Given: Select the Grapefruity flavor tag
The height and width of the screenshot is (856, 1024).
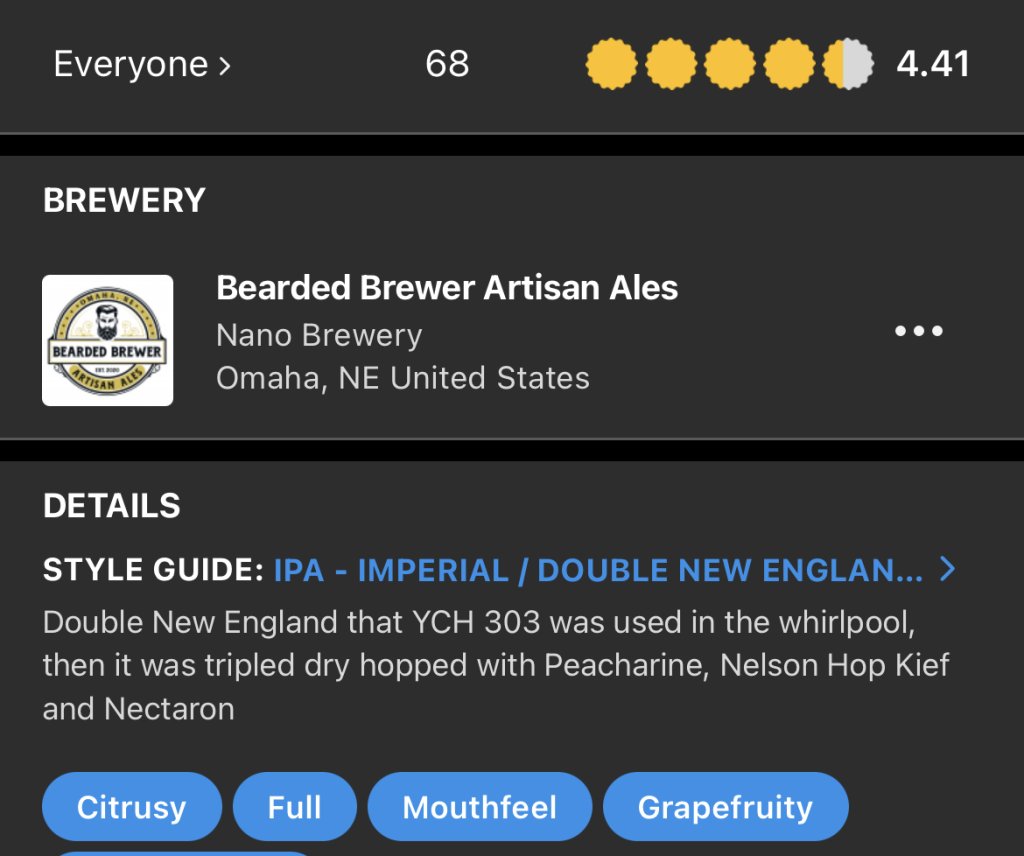Looking at the screenshot, I should click(x=725, y=807).
